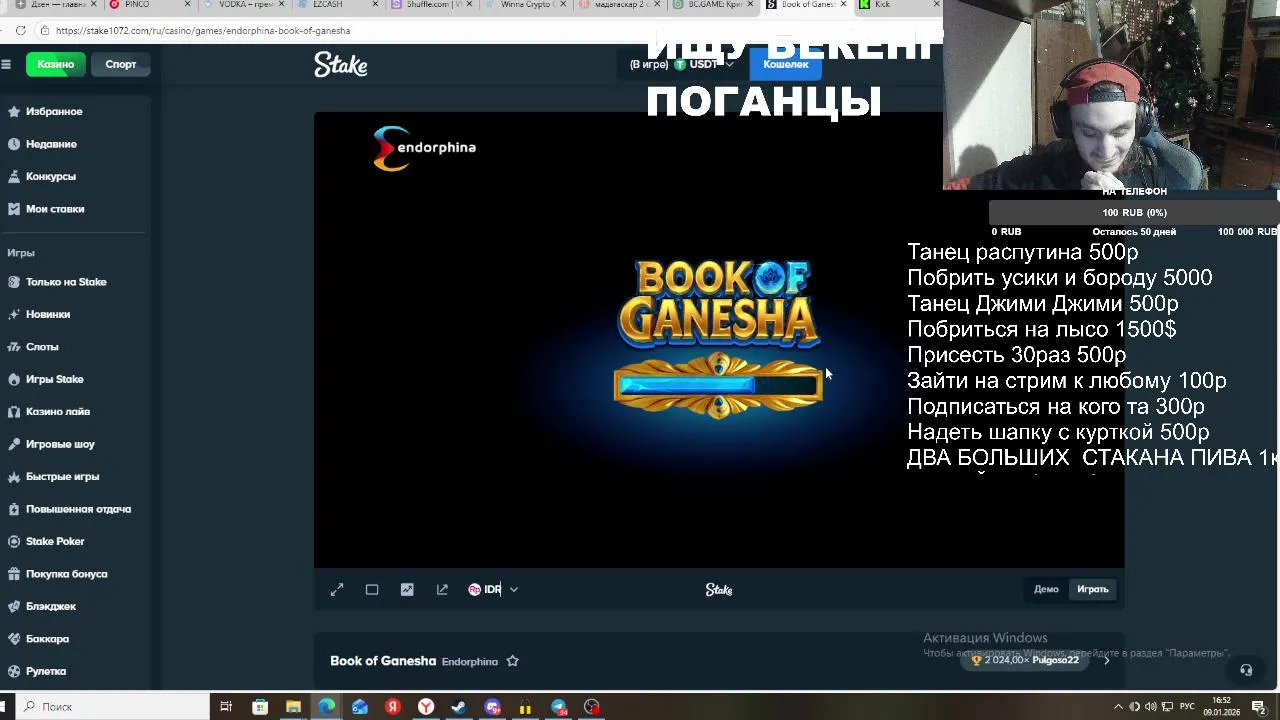Click the Игровые шоу icon
The image size is (1280, 720).
tap(14, 444)
